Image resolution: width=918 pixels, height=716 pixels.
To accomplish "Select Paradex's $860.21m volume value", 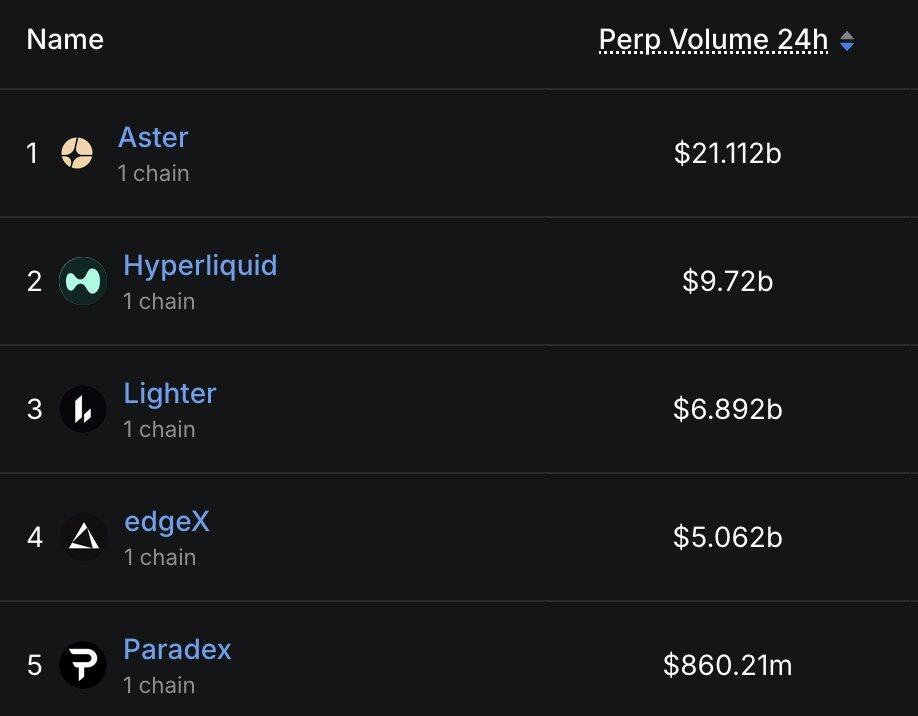I will 728,665.
